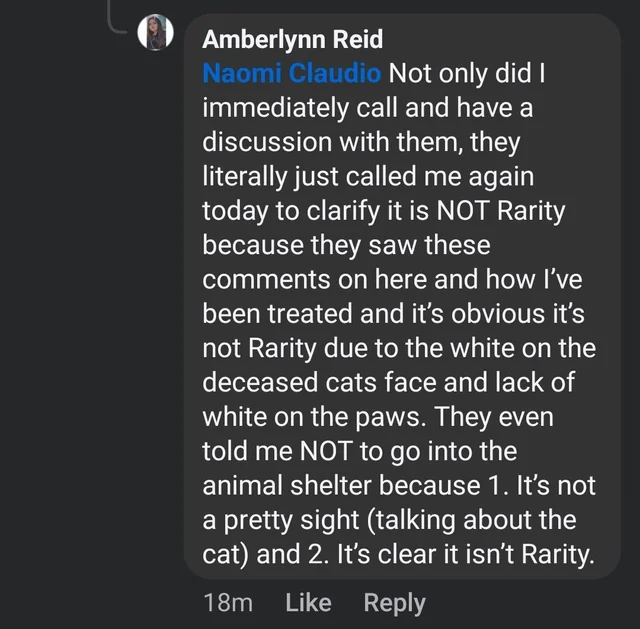Click the capitalized 'NOT' before Rarity
Viewport: 640px width, 629px height.
click(x=462, y=211)
